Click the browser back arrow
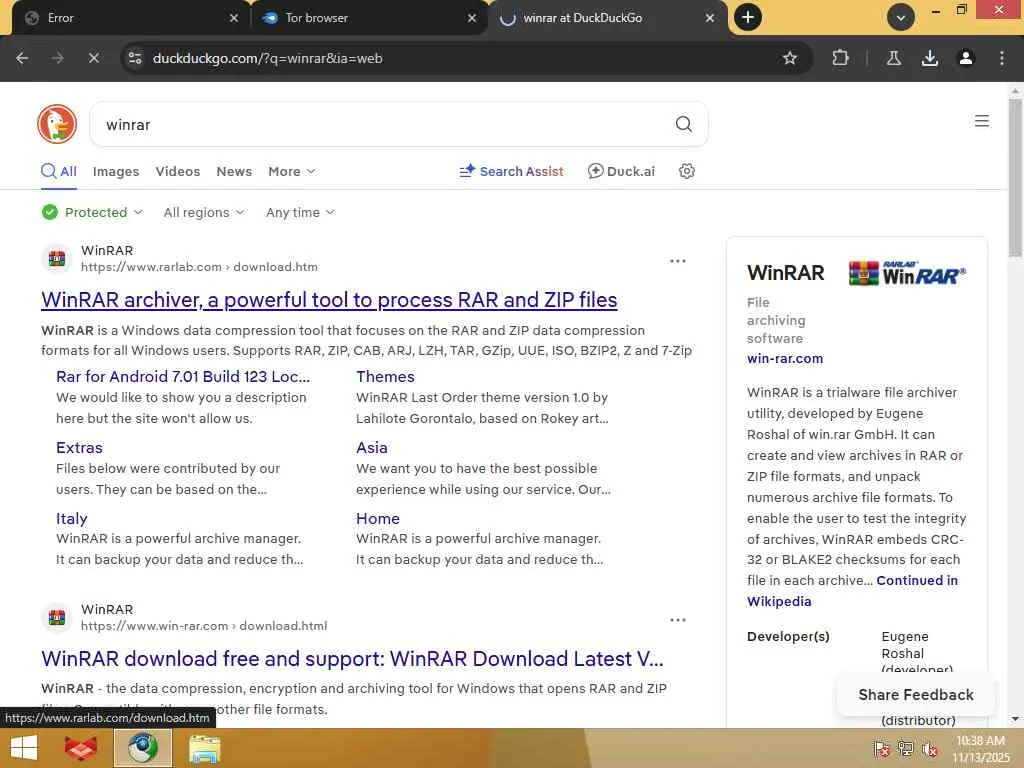The width and height of the screenshot is (1024, 768). [22, 58]
